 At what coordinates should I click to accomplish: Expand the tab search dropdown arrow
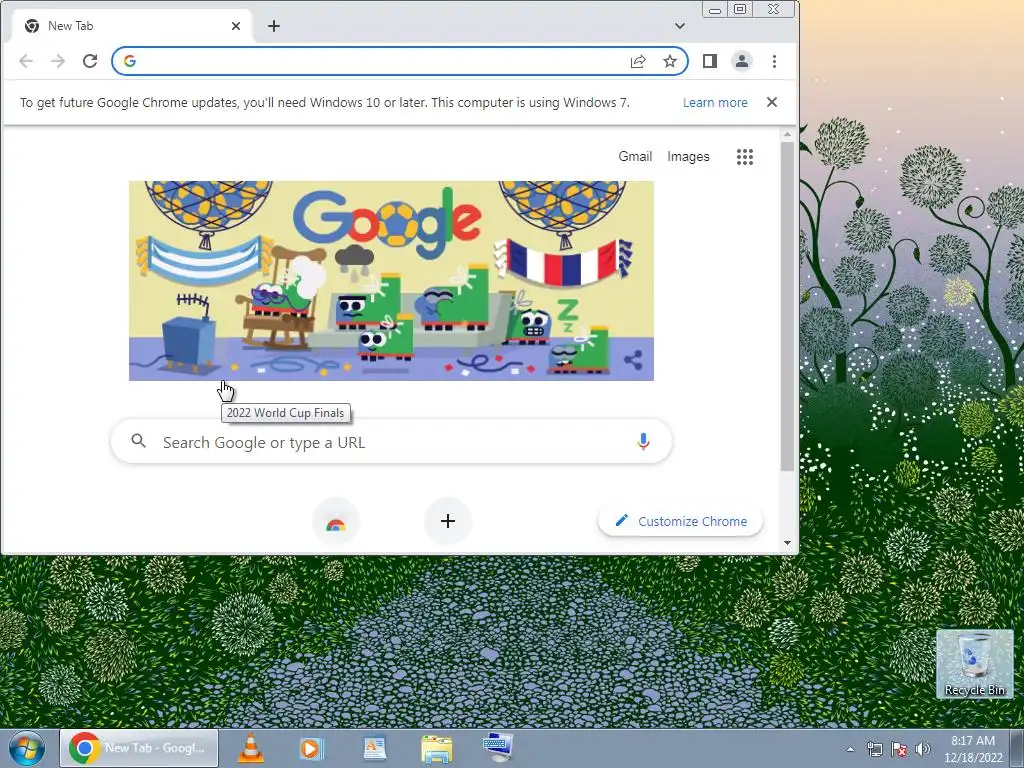pyautogui.click(x=680, y=26)
